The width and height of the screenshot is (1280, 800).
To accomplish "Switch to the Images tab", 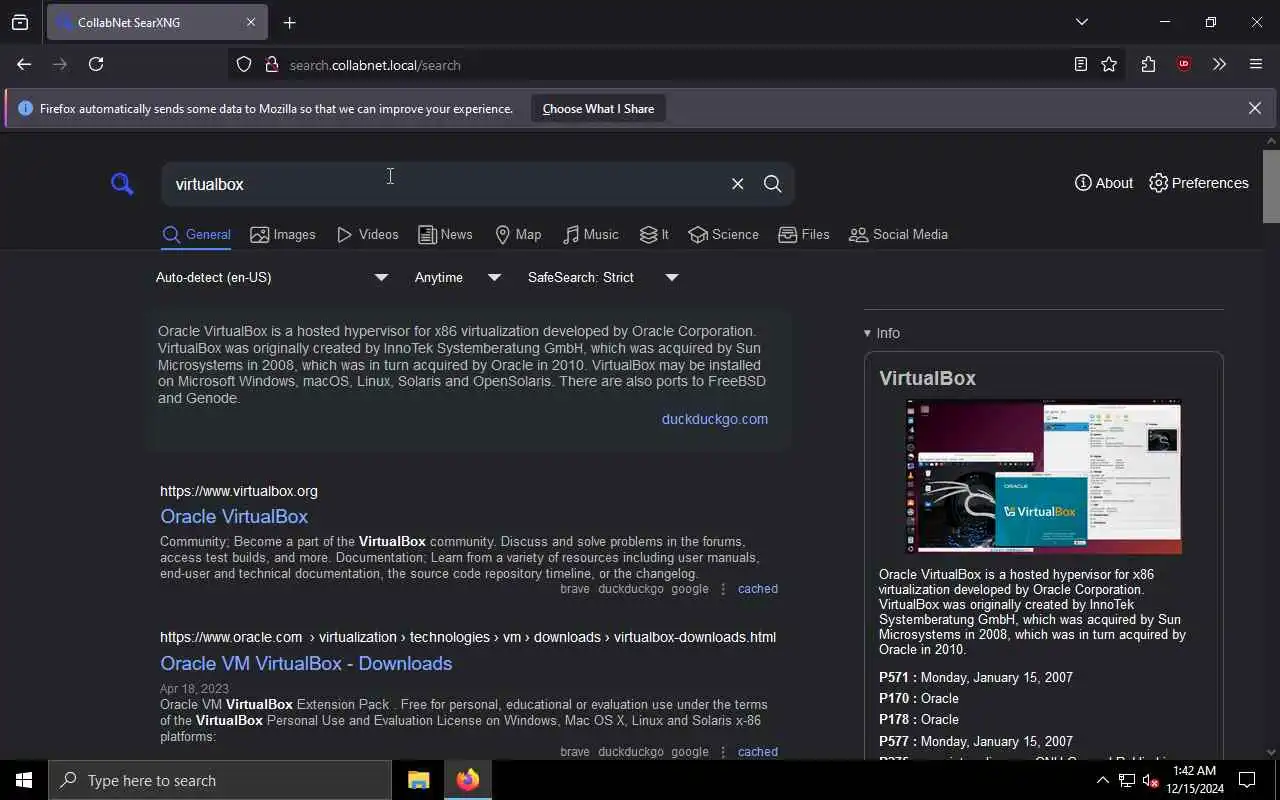I will (x=283, y=235).
